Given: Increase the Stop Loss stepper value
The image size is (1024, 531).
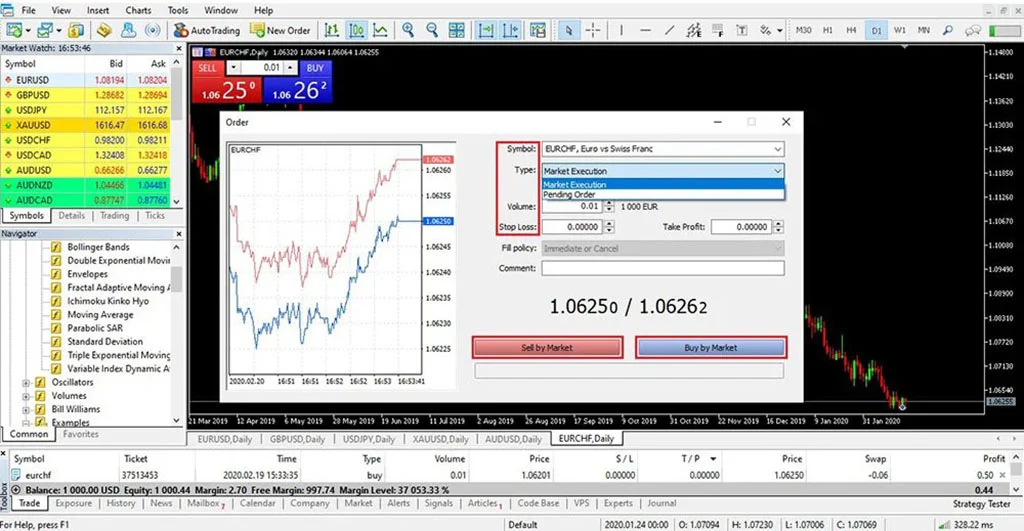Looking at the screenshot, I should pos(609,224).
